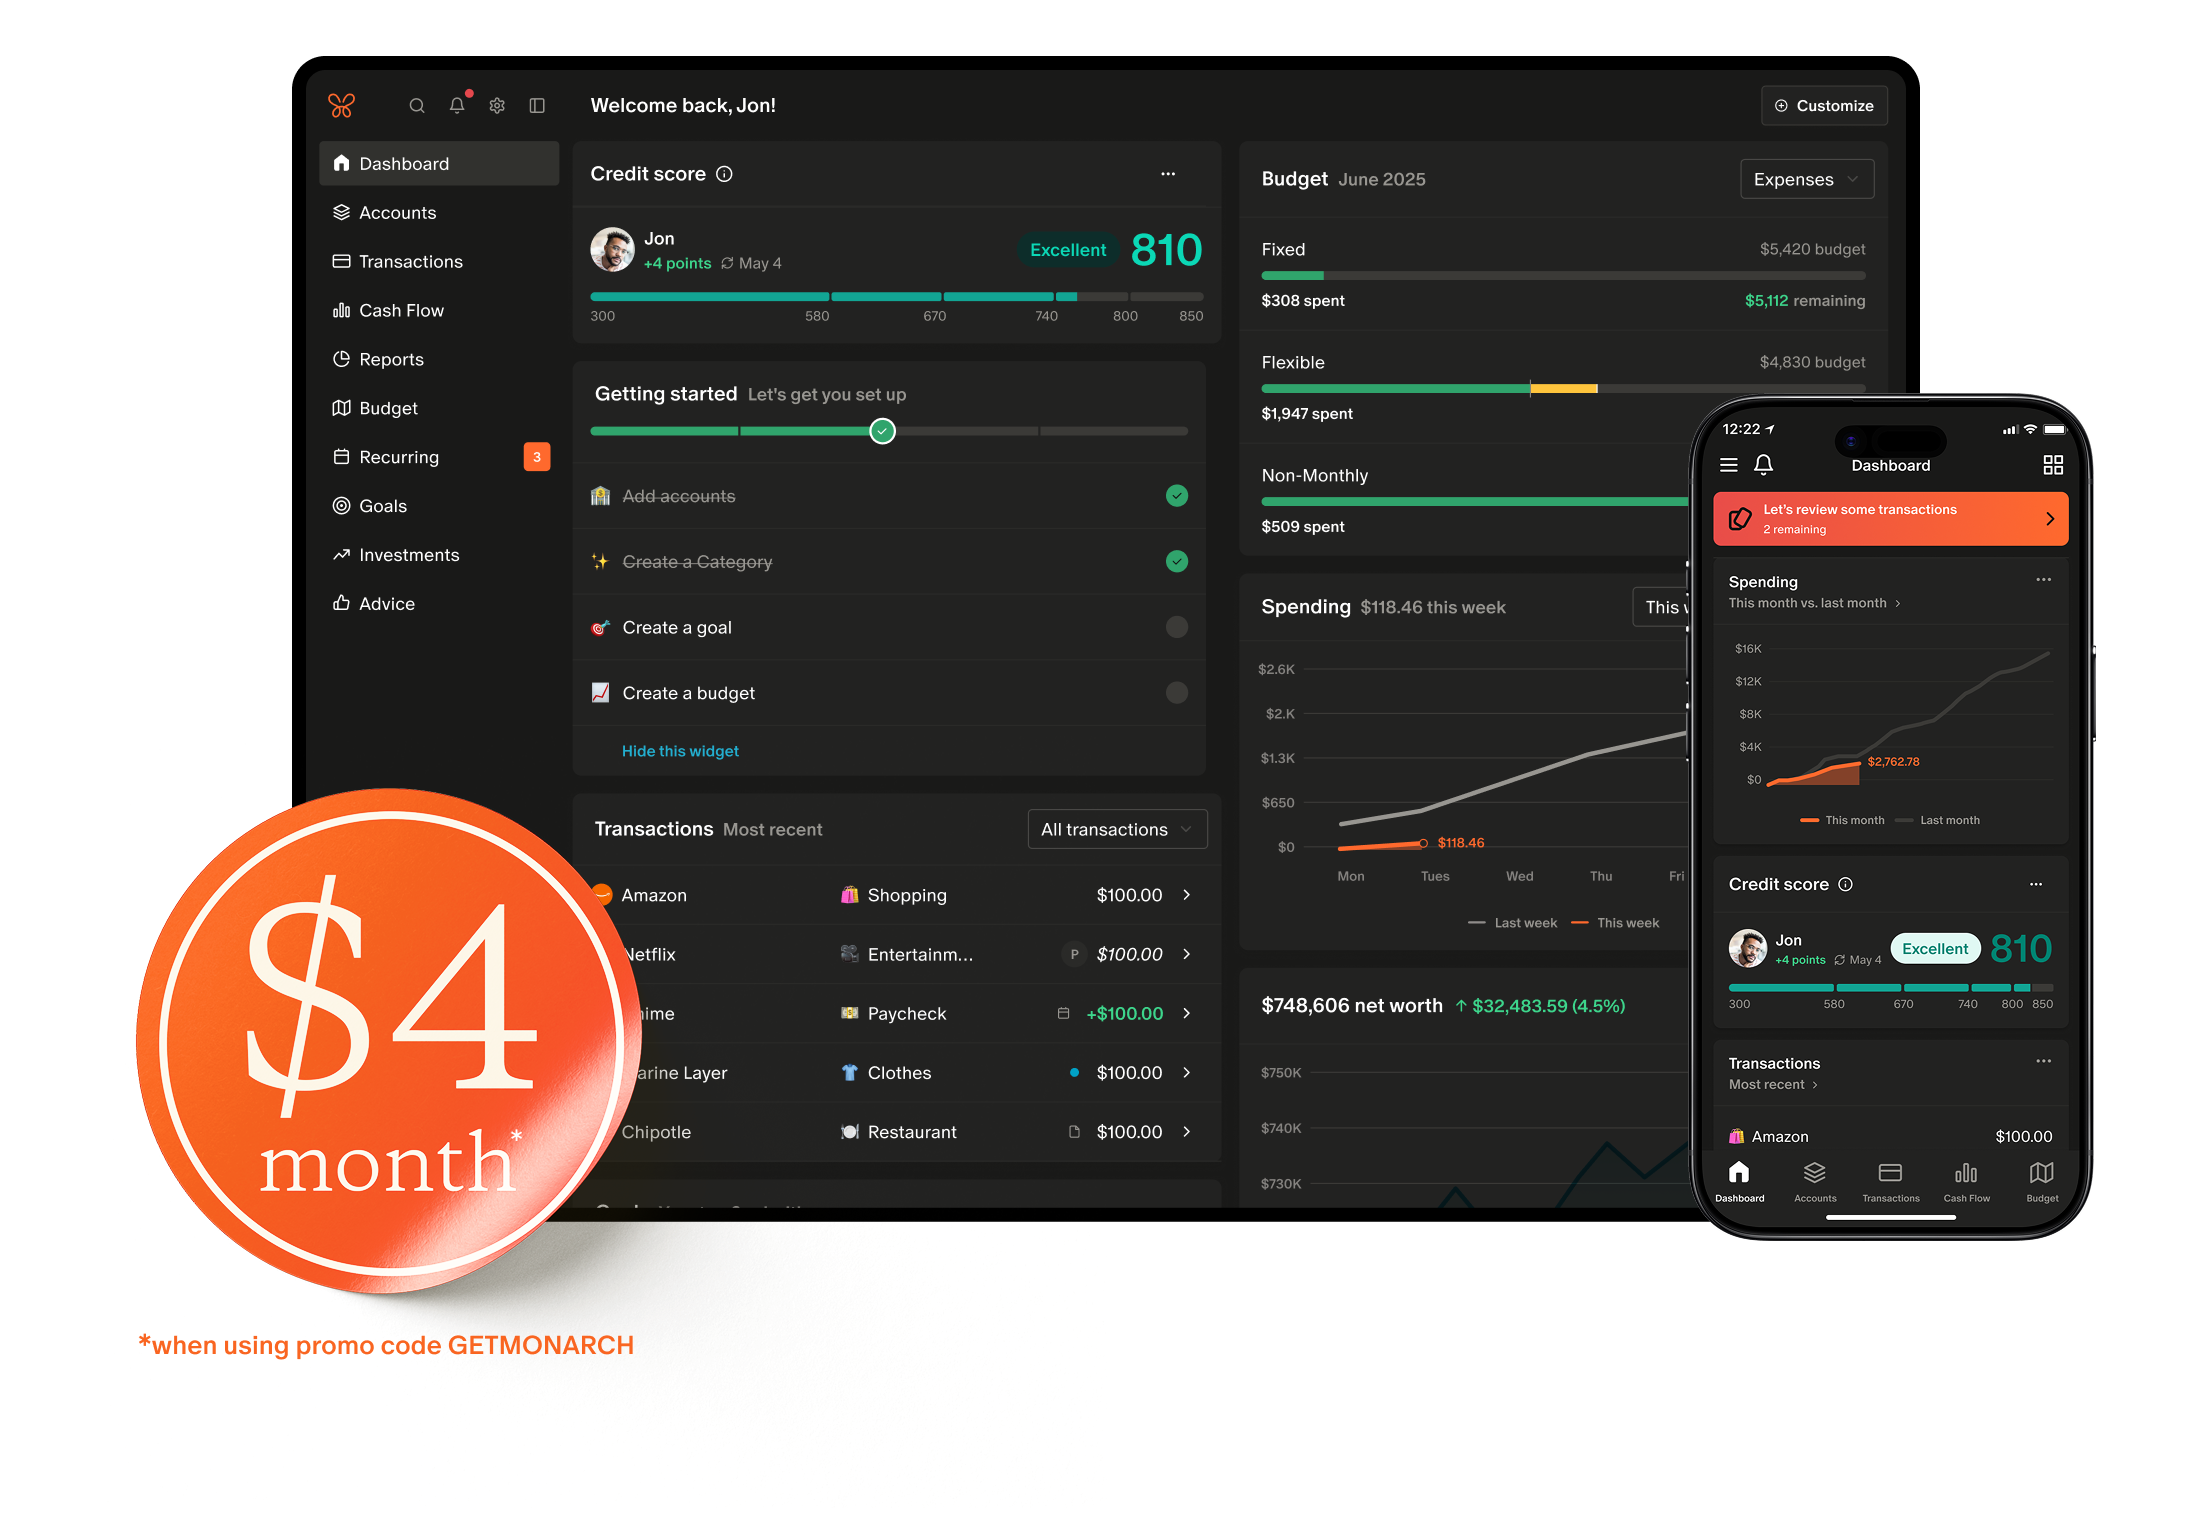Click the search magnifier icon
This screenshot has width=2202, height=1528.
pos(417,106)
